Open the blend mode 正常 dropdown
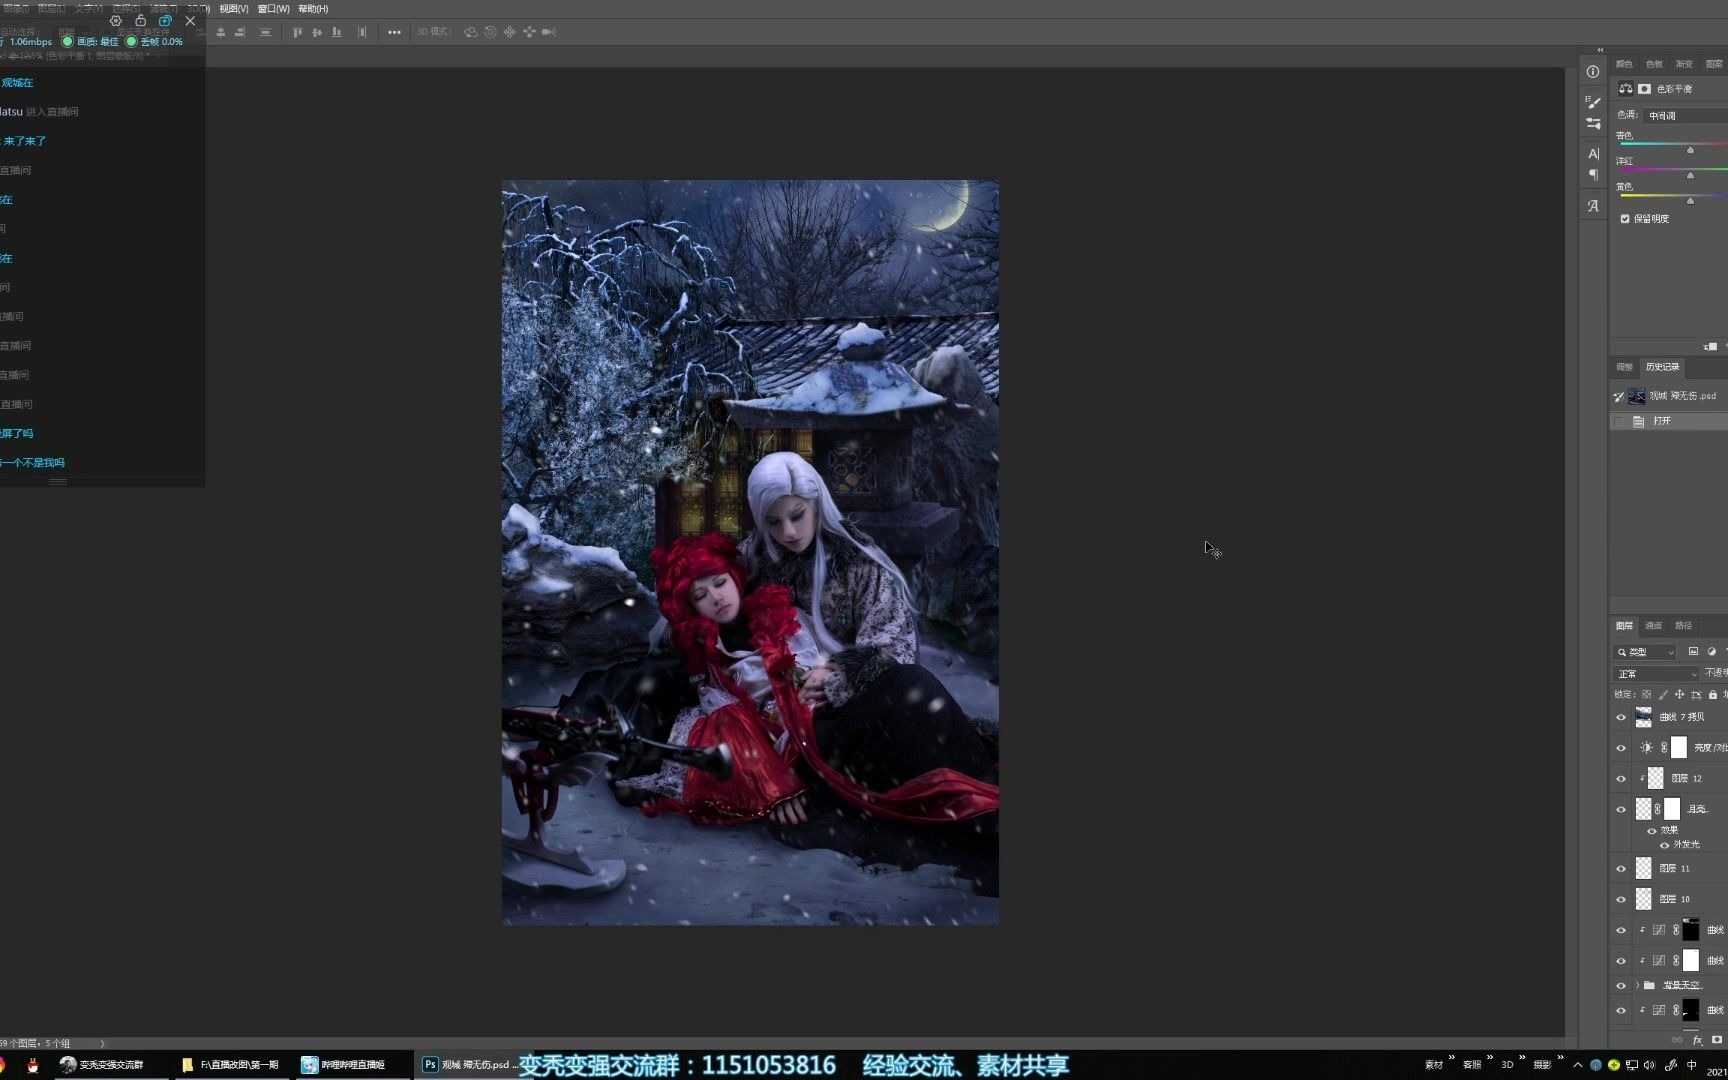This screenshot has height=1080, width=1728. (x=1656, y=674)
